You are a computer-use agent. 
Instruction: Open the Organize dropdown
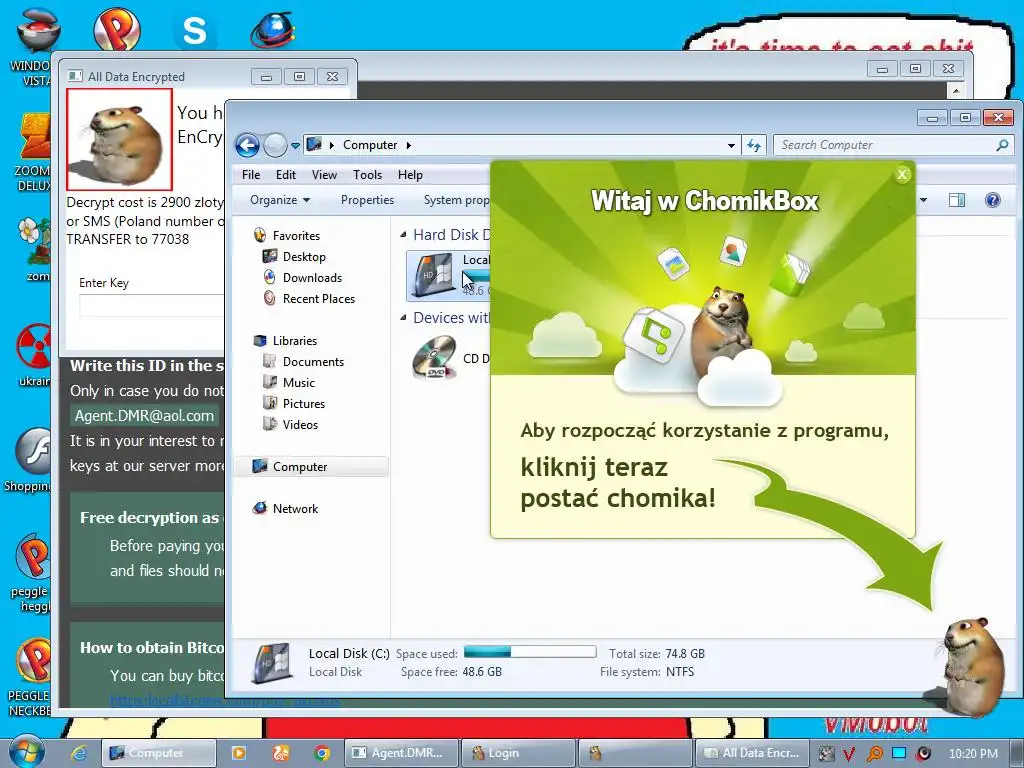[280, 200]
